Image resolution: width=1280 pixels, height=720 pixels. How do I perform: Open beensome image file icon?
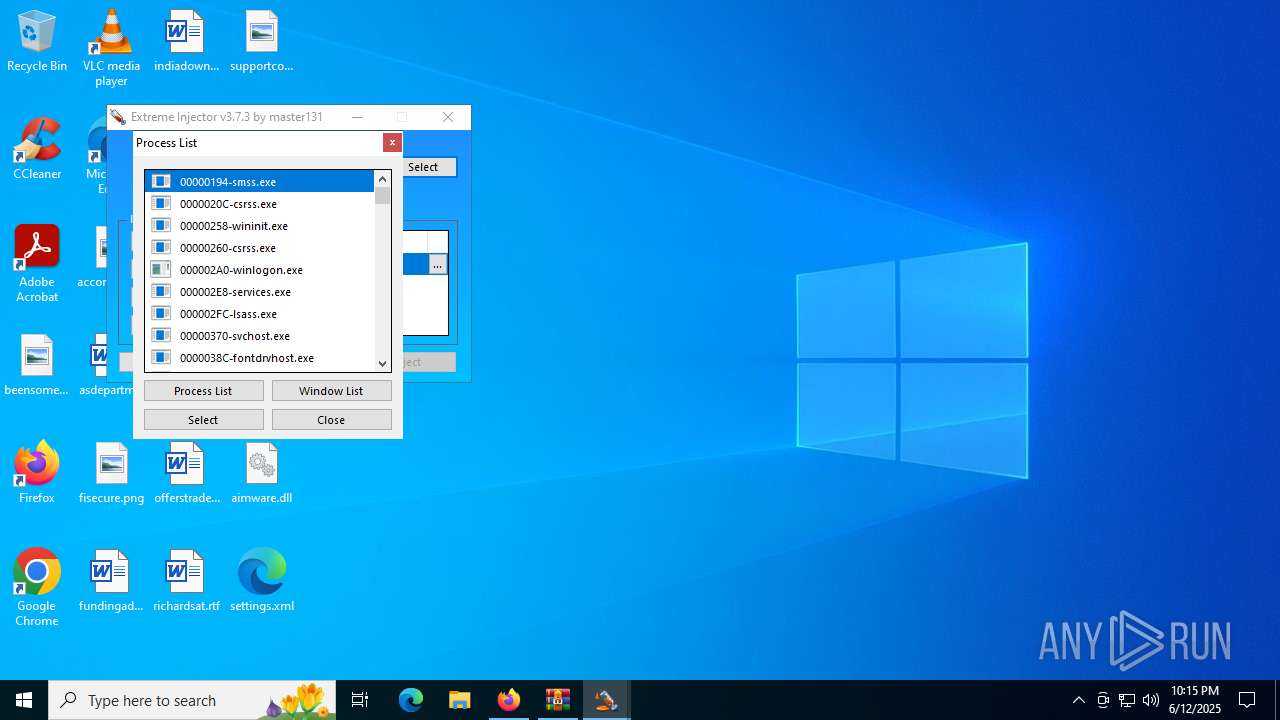pos(37,366)
